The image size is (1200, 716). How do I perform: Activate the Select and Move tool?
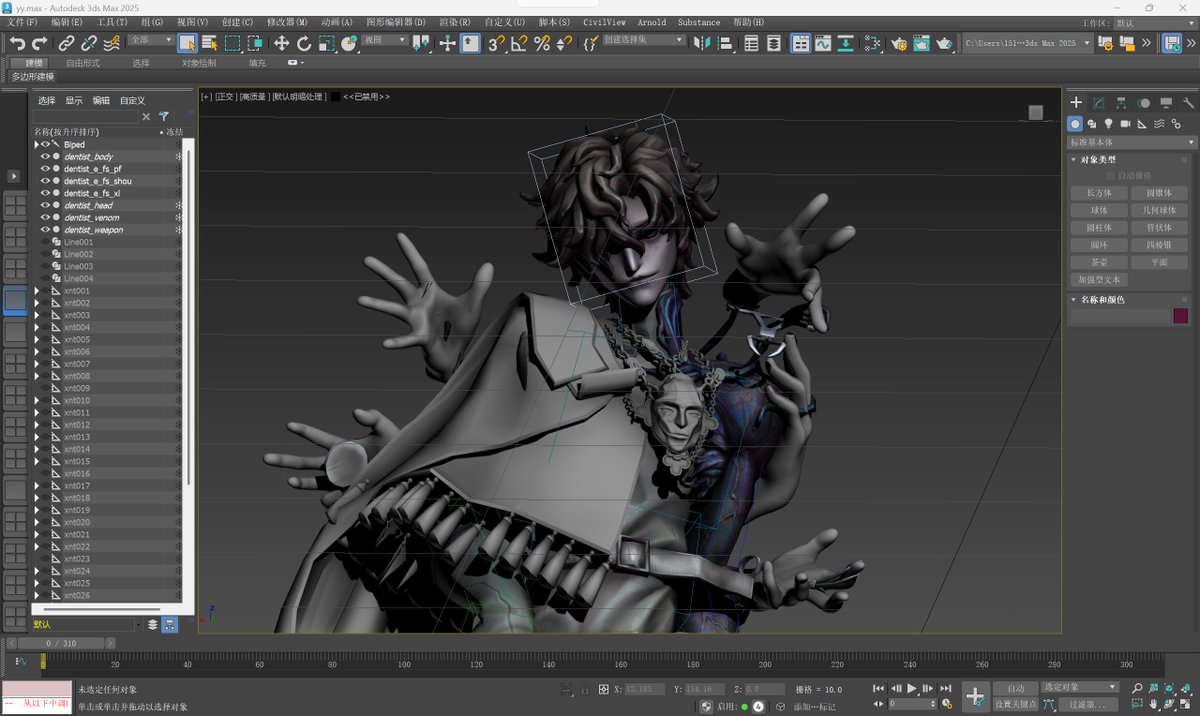pyautogui.click(x=281, y=43)
